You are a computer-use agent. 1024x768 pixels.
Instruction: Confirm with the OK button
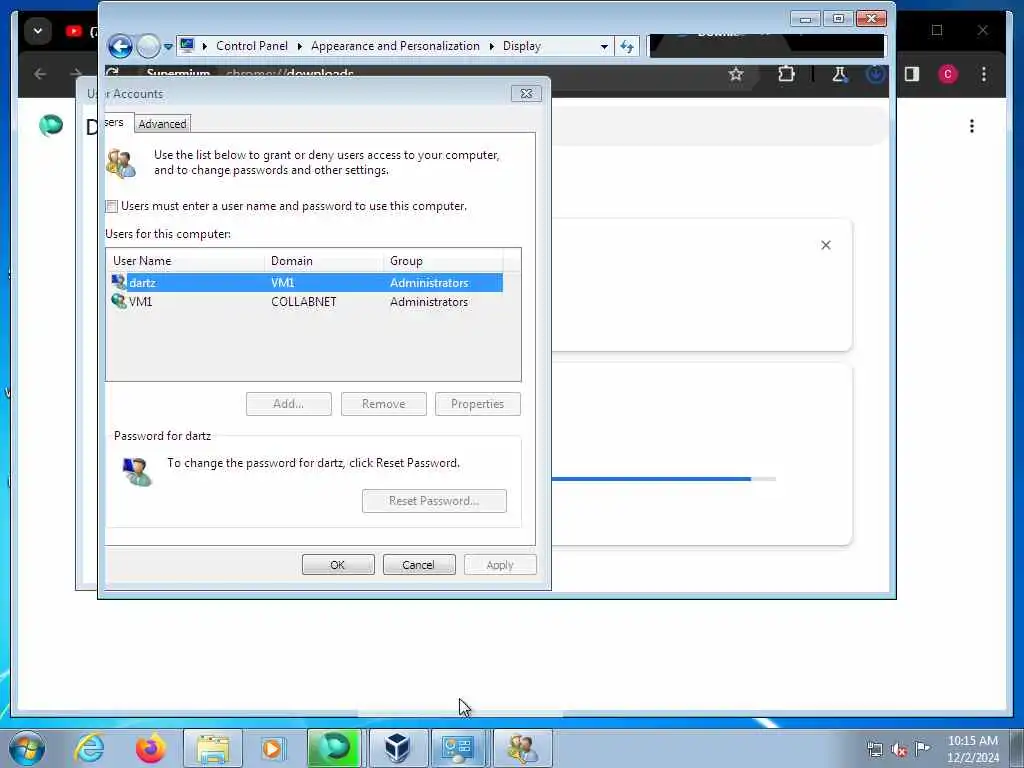click(338, 565)
